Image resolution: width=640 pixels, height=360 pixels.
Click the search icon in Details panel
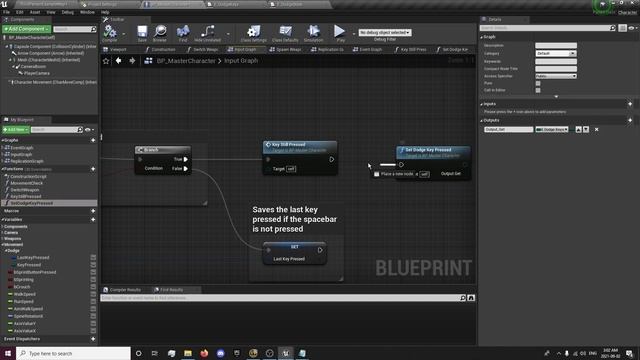tap(613, 28)
